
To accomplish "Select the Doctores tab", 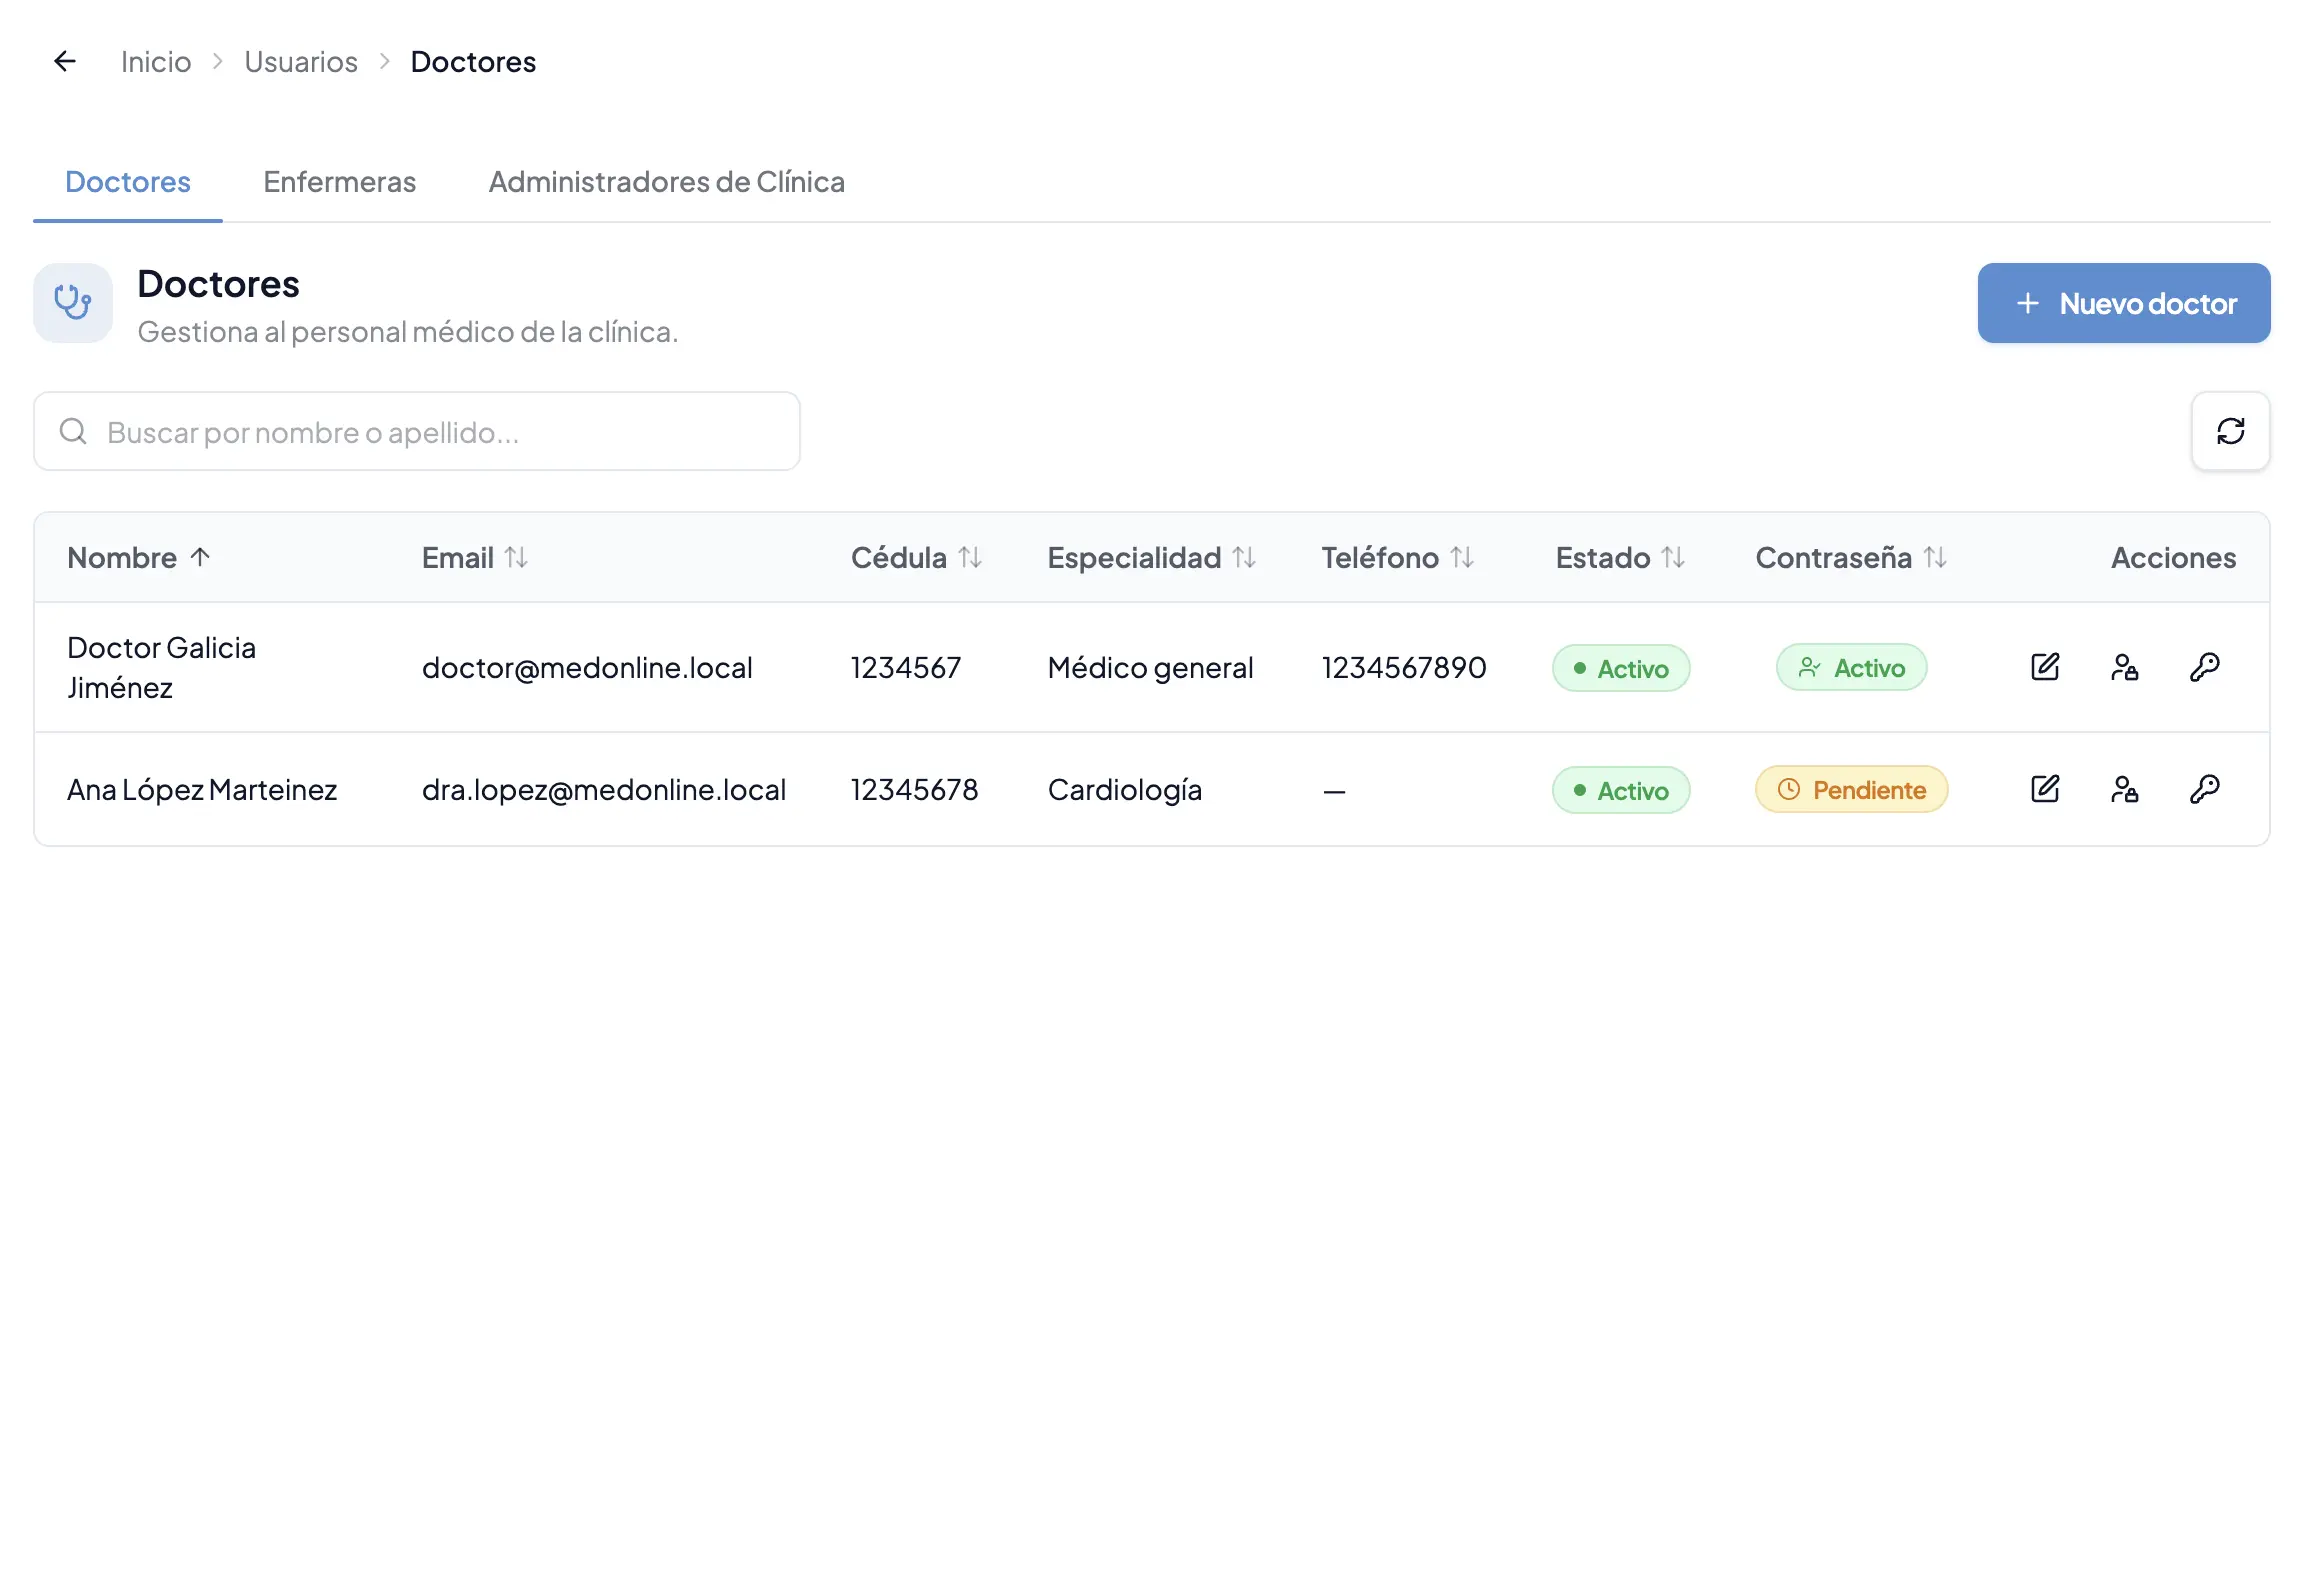I will point(128,182).
